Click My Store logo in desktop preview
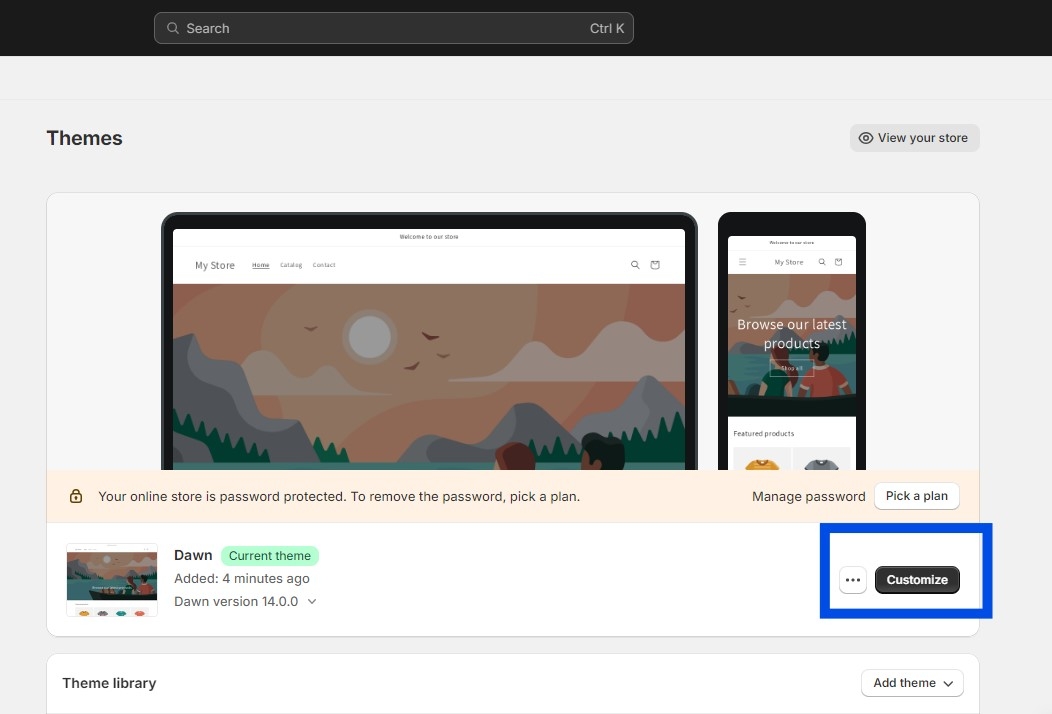Image resolution: width=1052 pixels, height=714 pixels. pos(215,266)
